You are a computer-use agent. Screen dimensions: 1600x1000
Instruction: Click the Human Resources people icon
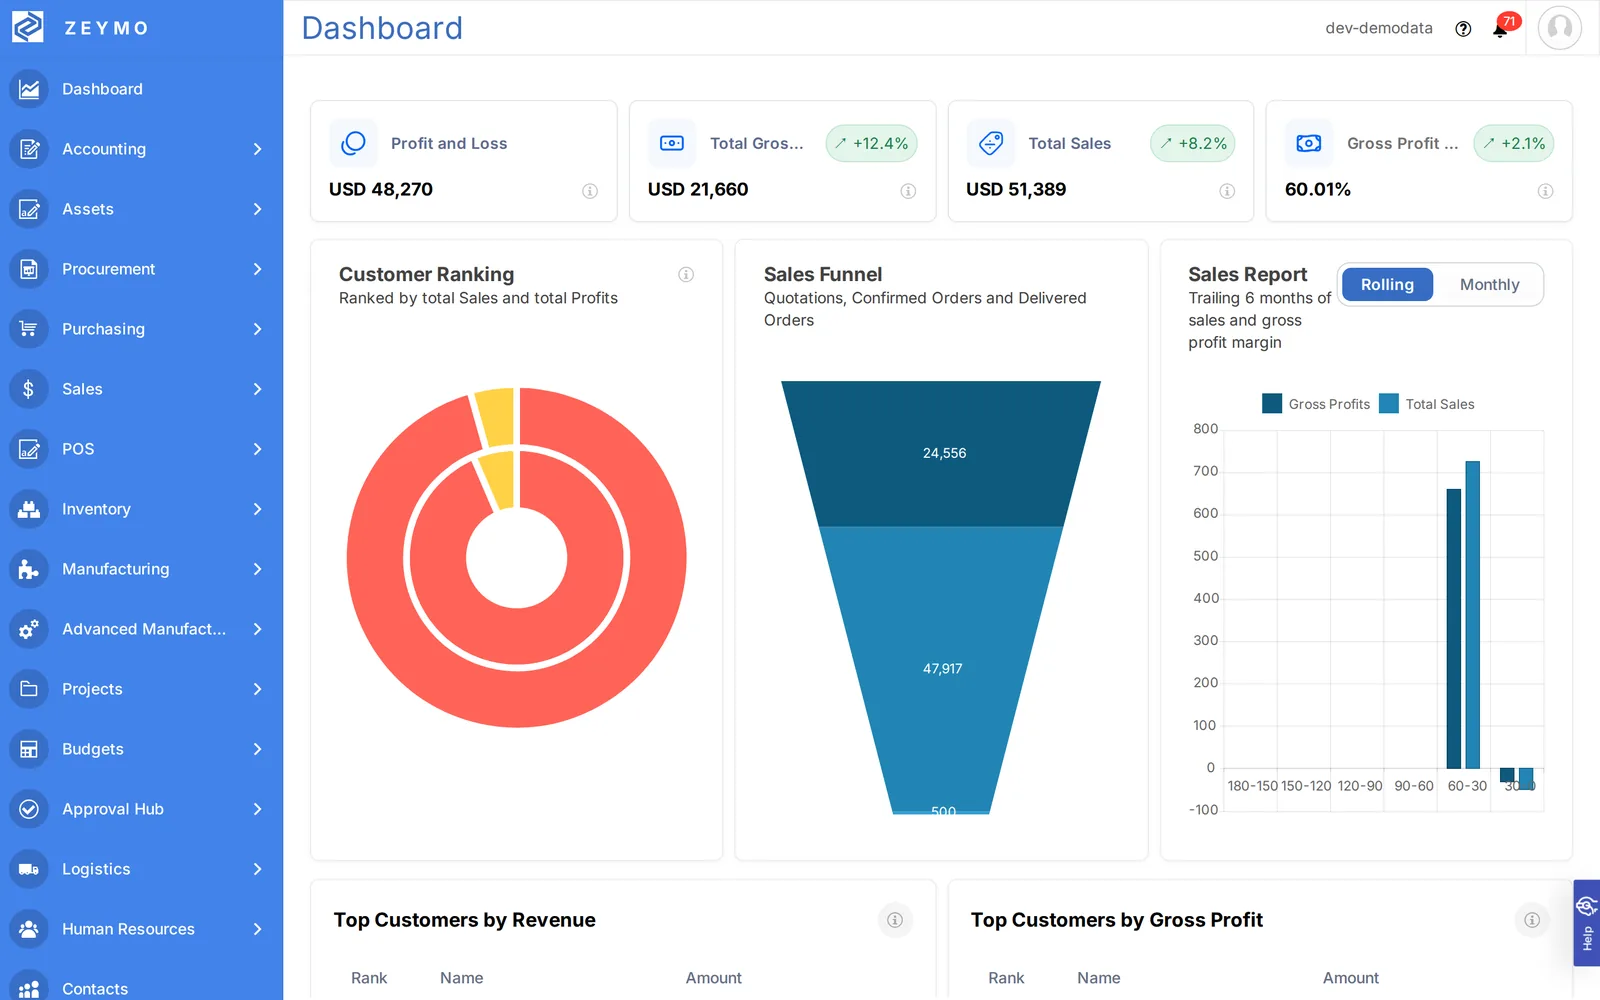pos(29,929)
